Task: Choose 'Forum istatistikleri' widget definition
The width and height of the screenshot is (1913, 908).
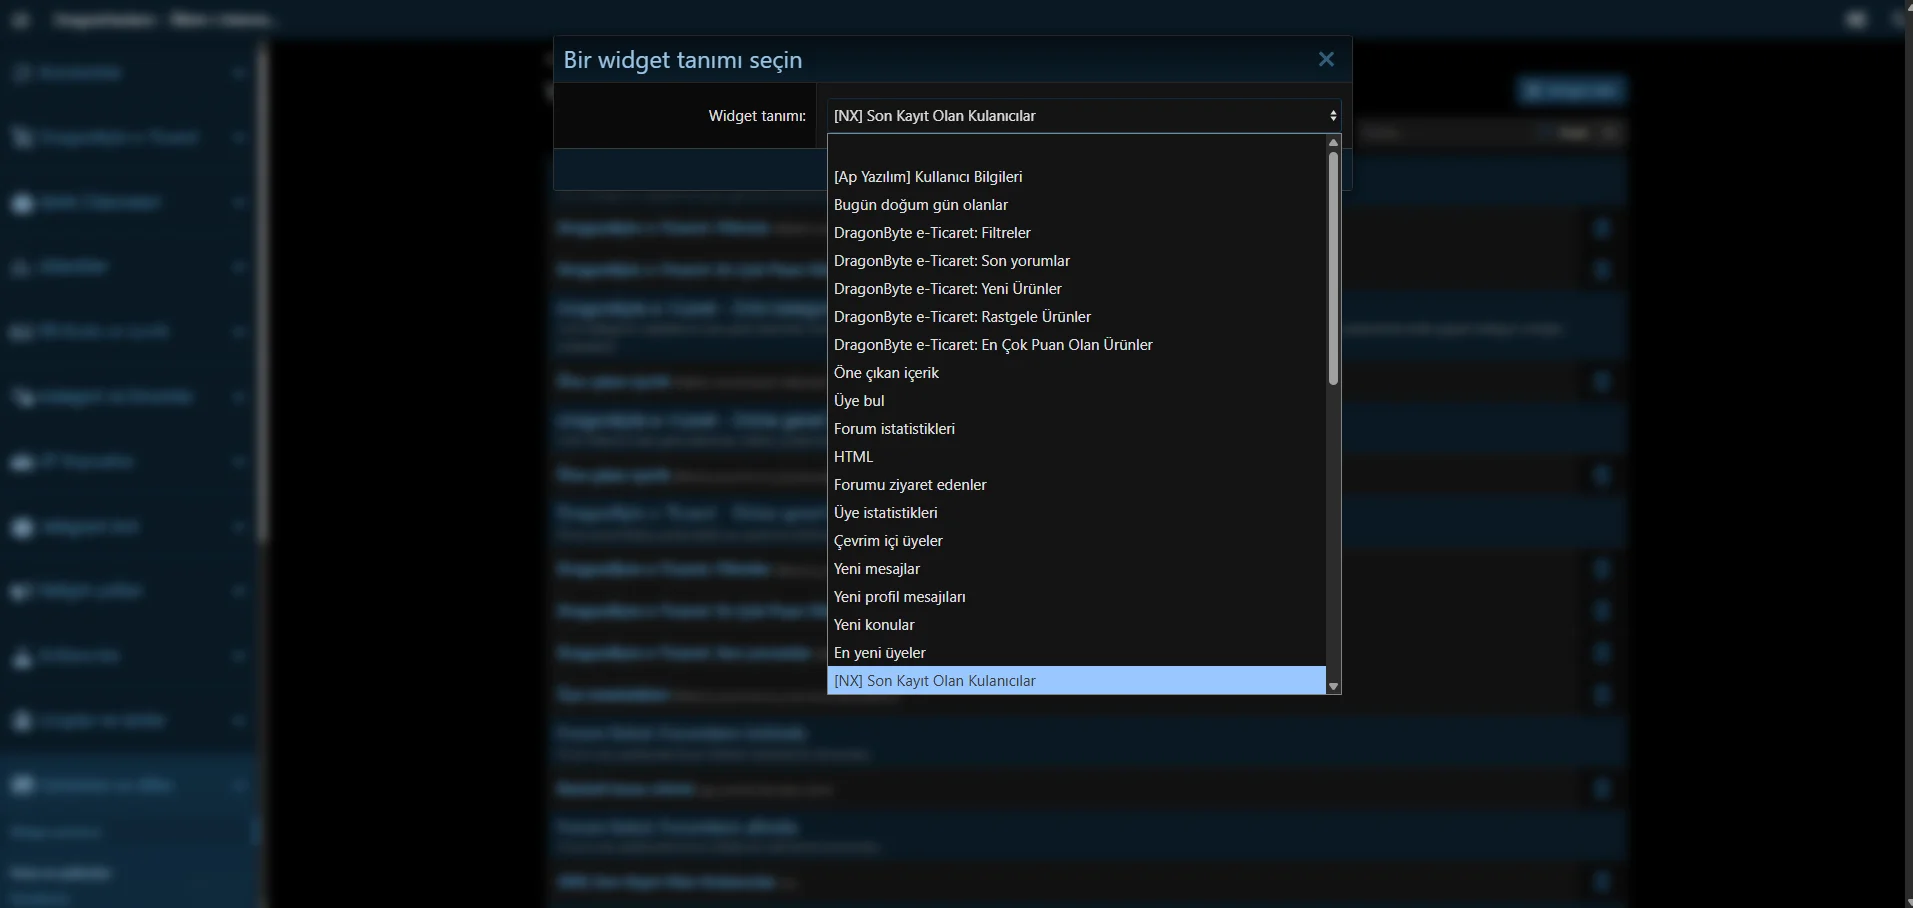Action: (894, 429)
